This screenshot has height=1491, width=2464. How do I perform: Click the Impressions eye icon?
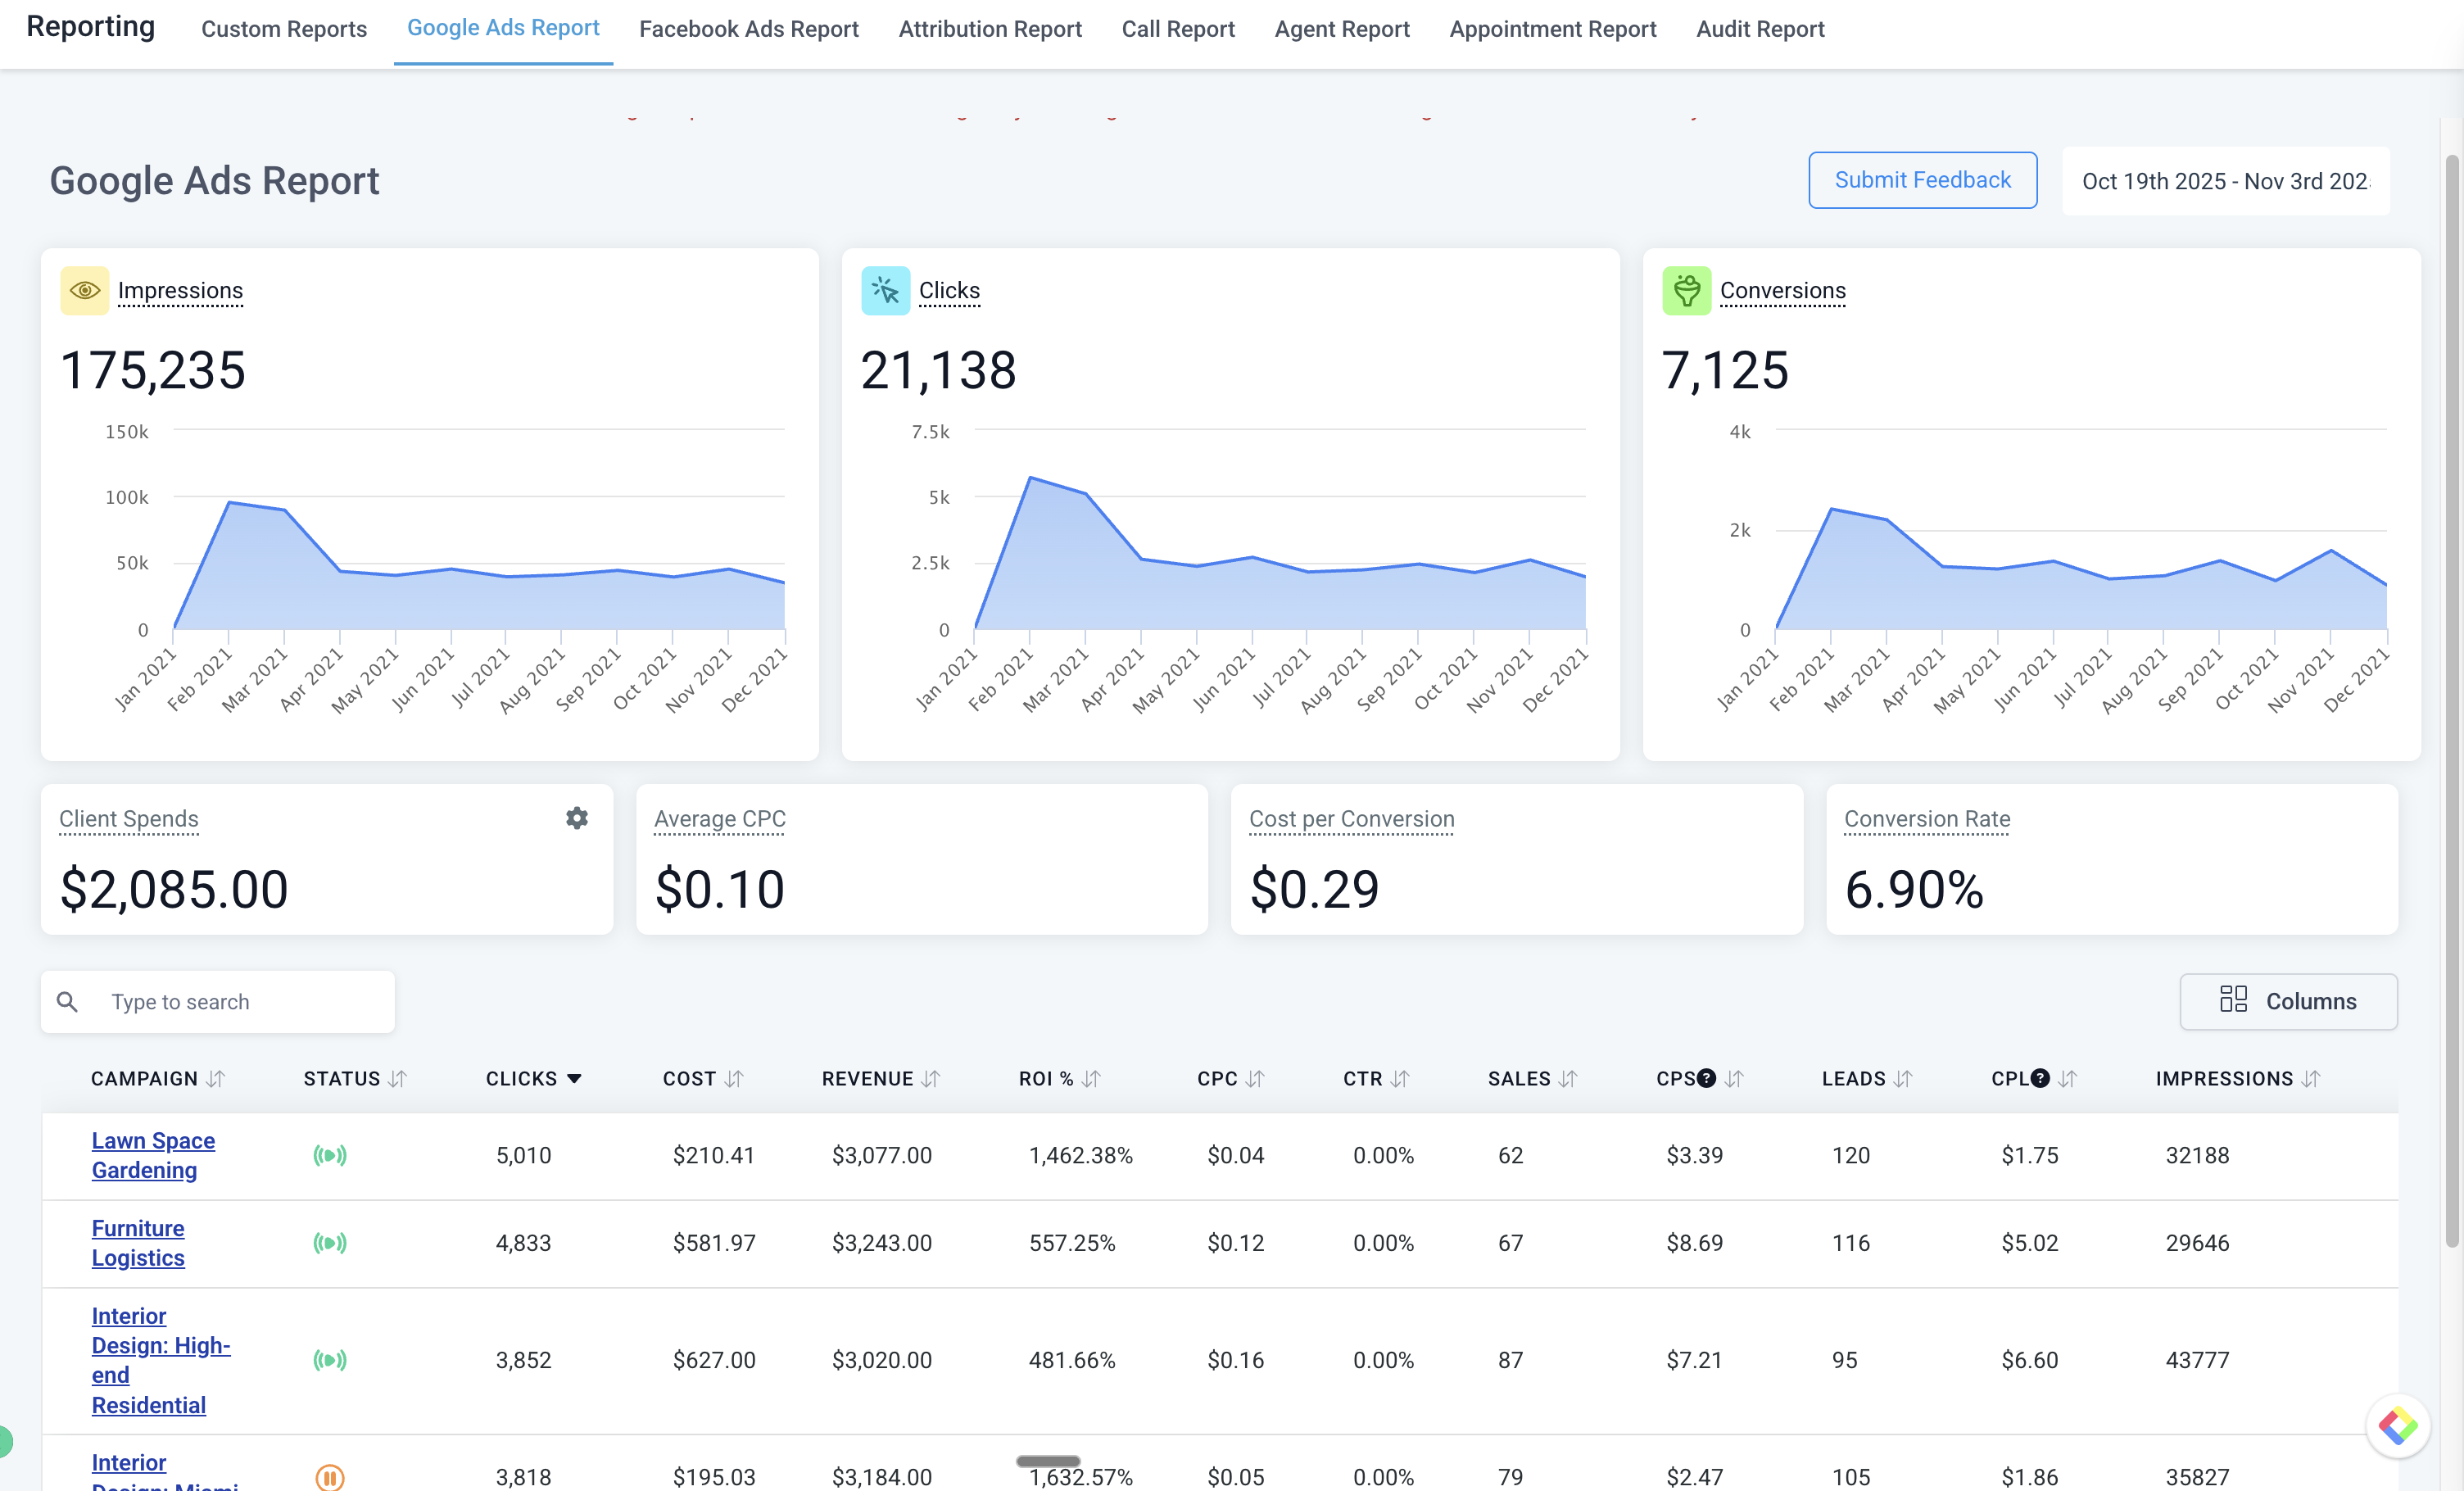[85, 290]
